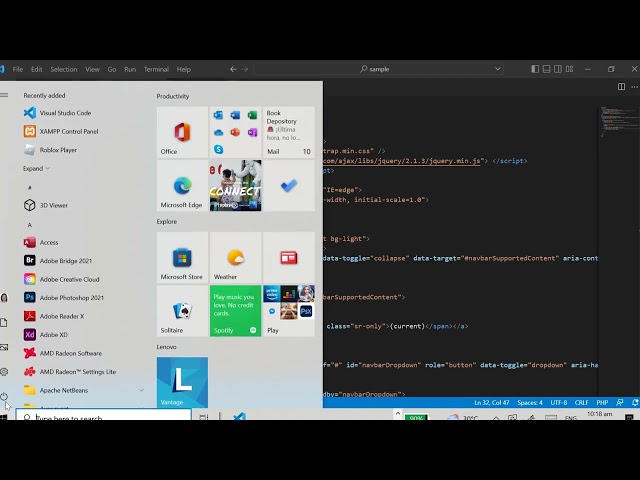Open the Photos CONNECT live tile
640x480 pixels.
pos(236,186)
